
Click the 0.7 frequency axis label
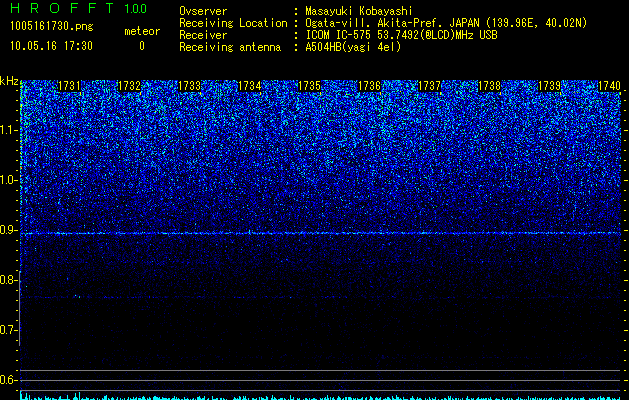tap(8, 330)
